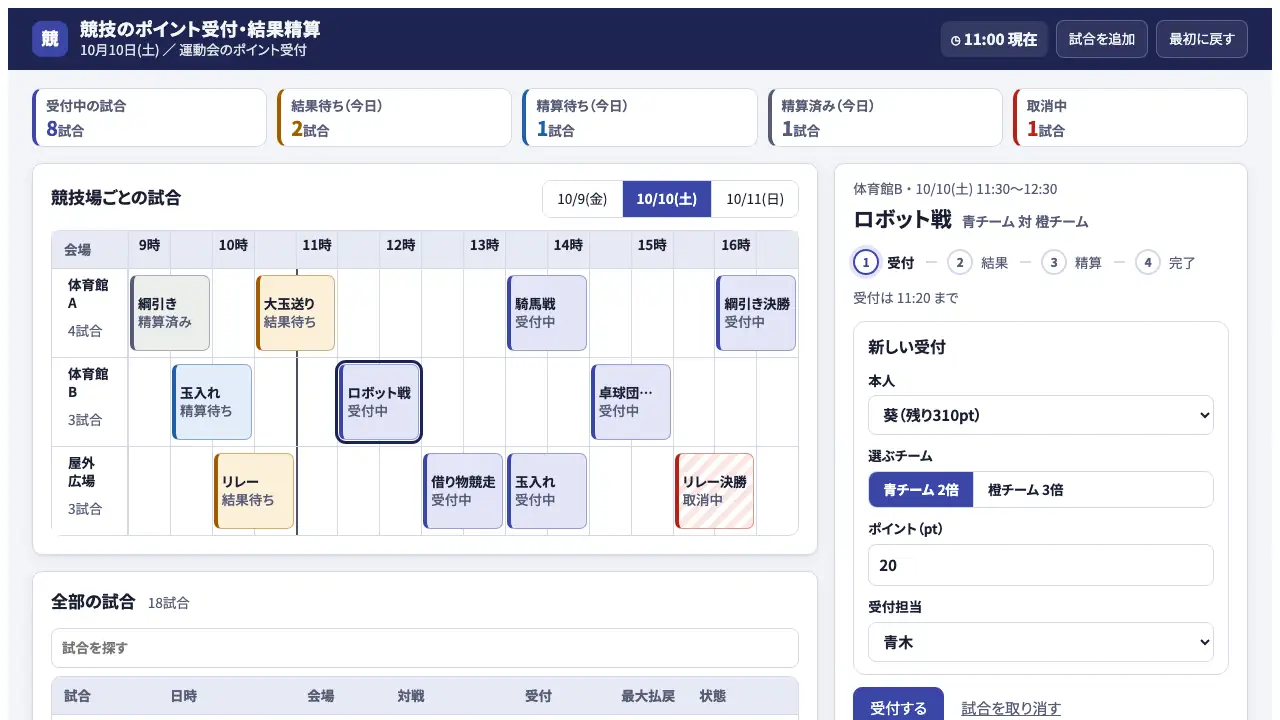
Task: Open the 騎馬戦 受付中 match block
Action: pyautogui.click(x=547, y=313)
